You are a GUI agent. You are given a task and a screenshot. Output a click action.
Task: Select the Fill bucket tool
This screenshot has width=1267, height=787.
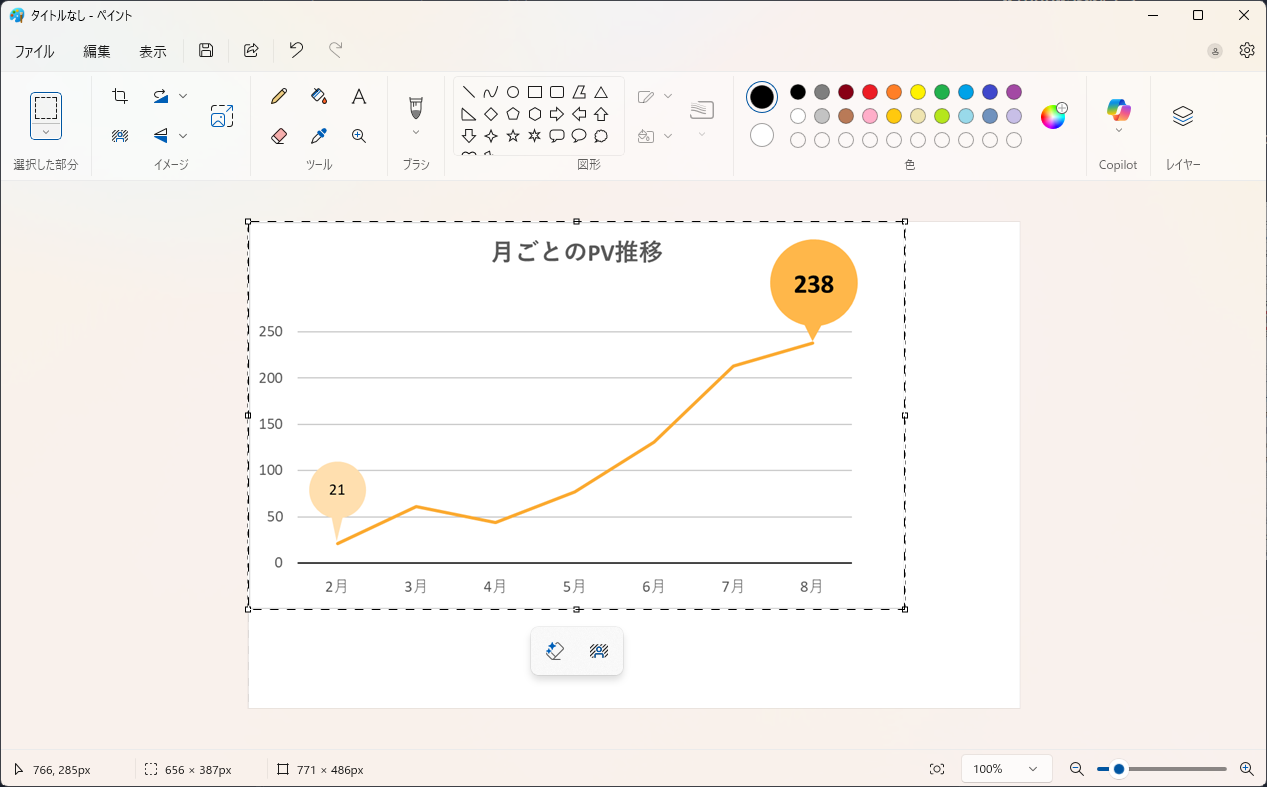click(319, 96)
